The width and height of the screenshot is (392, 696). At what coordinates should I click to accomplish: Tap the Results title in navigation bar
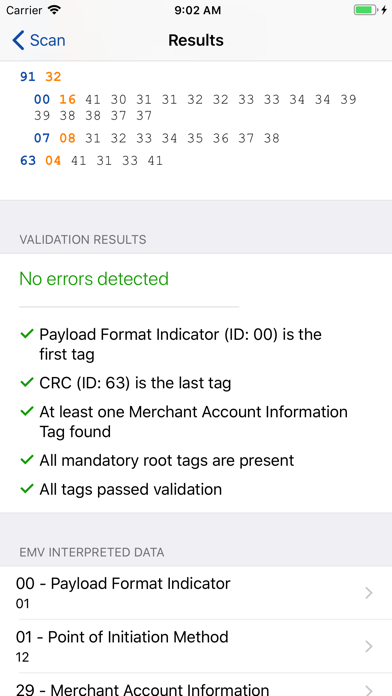[x=196, y=40]
